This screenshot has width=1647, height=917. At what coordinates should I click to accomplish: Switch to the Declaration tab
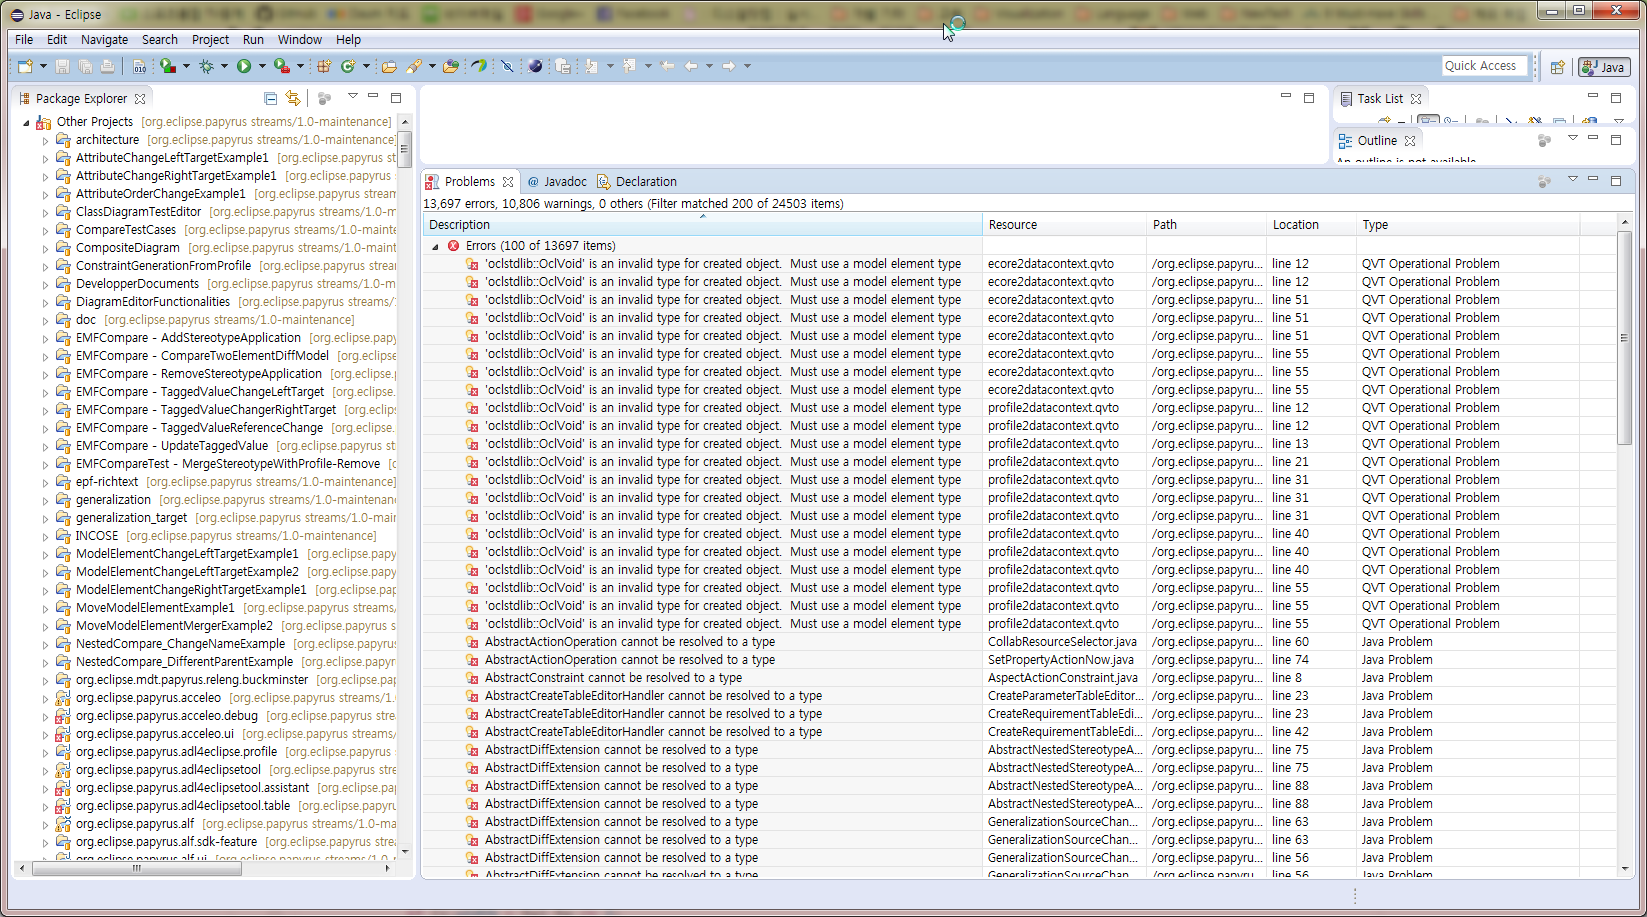(637, 182)
